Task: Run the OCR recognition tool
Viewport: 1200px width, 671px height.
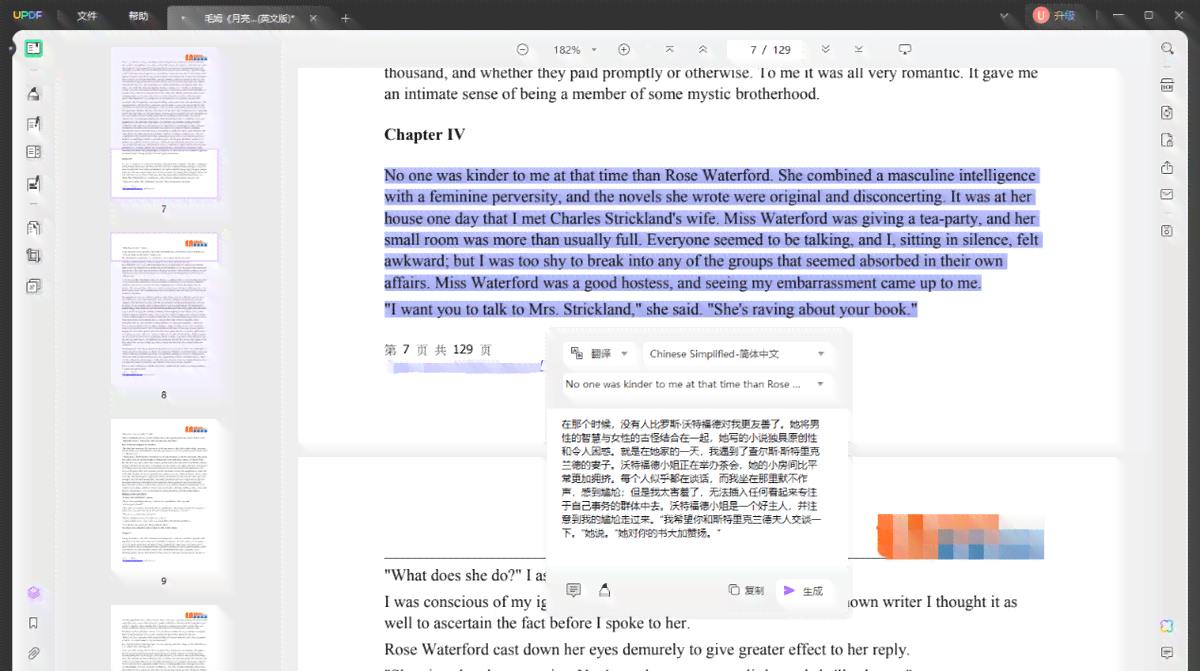Action: pyautogui.click(x=1167, y=85)
